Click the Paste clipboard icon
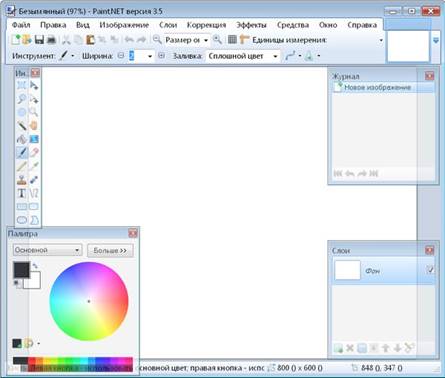 [90, 40]
